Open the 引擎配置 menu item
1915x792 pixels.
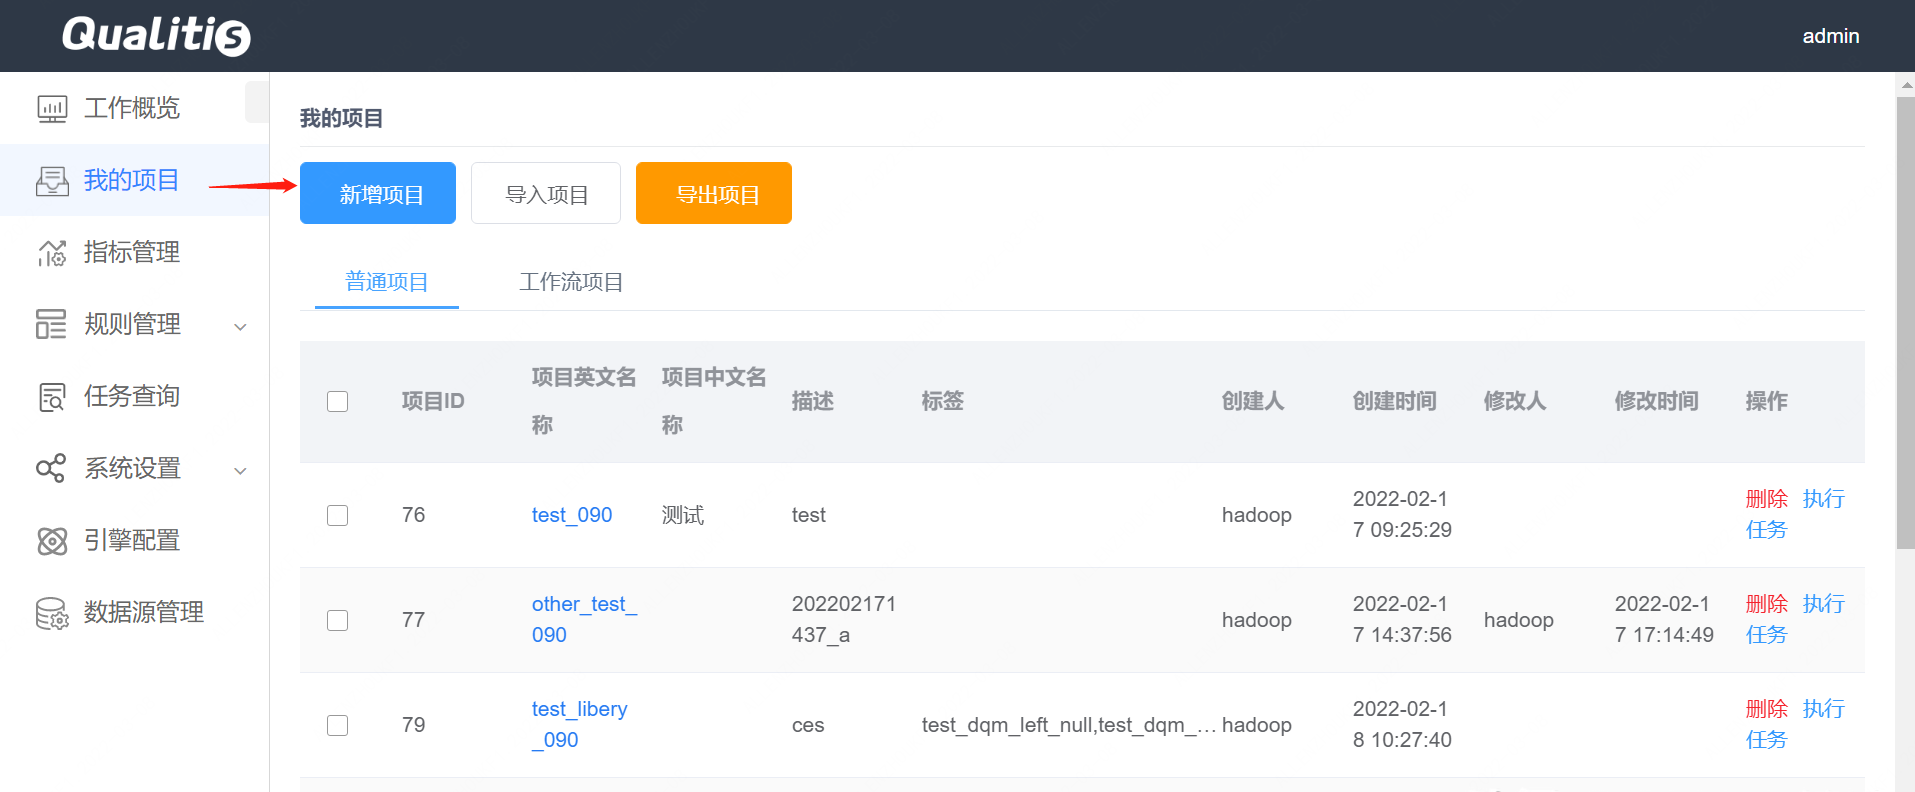pos(134,540)
